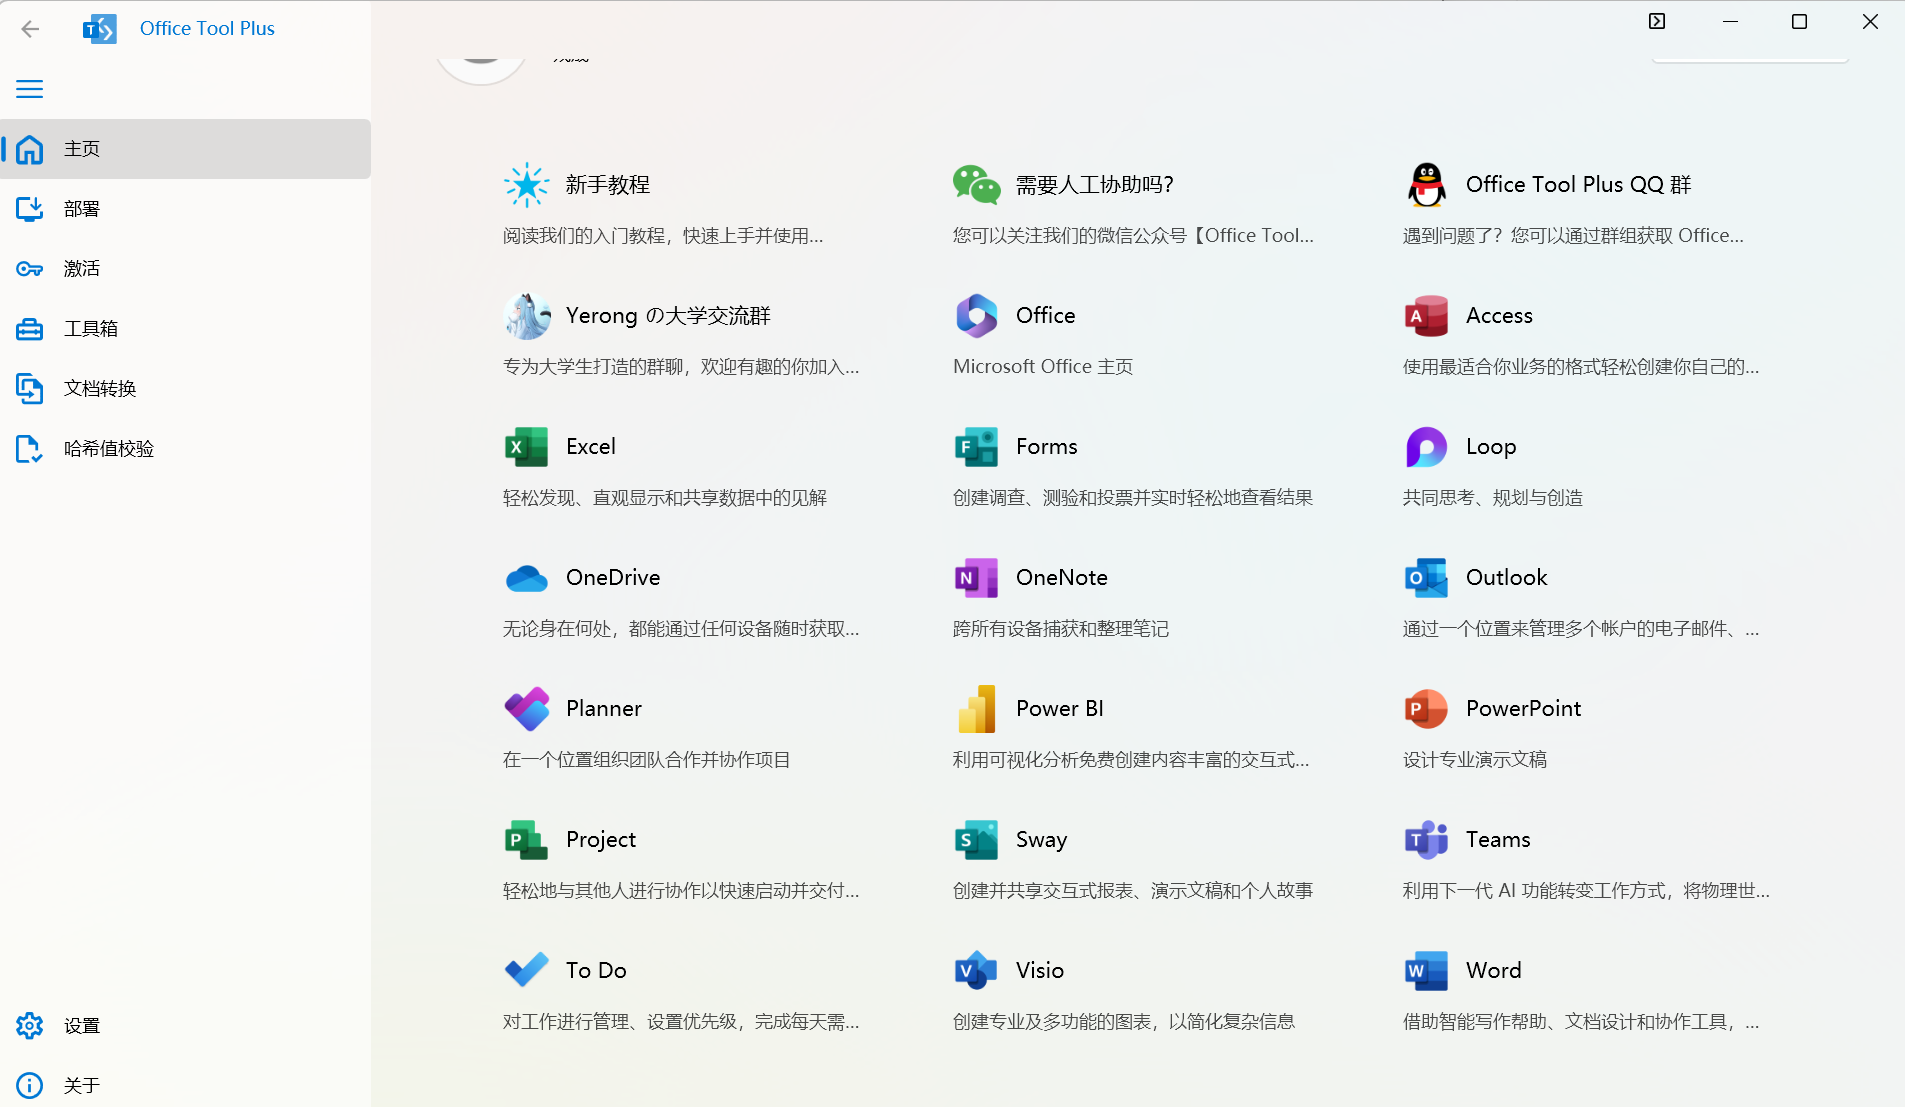The width and height of the screenshot is (1905, 1107).
Task: Open the OneNote title link
Action: pyautogui.click(x=1062, y=578)
